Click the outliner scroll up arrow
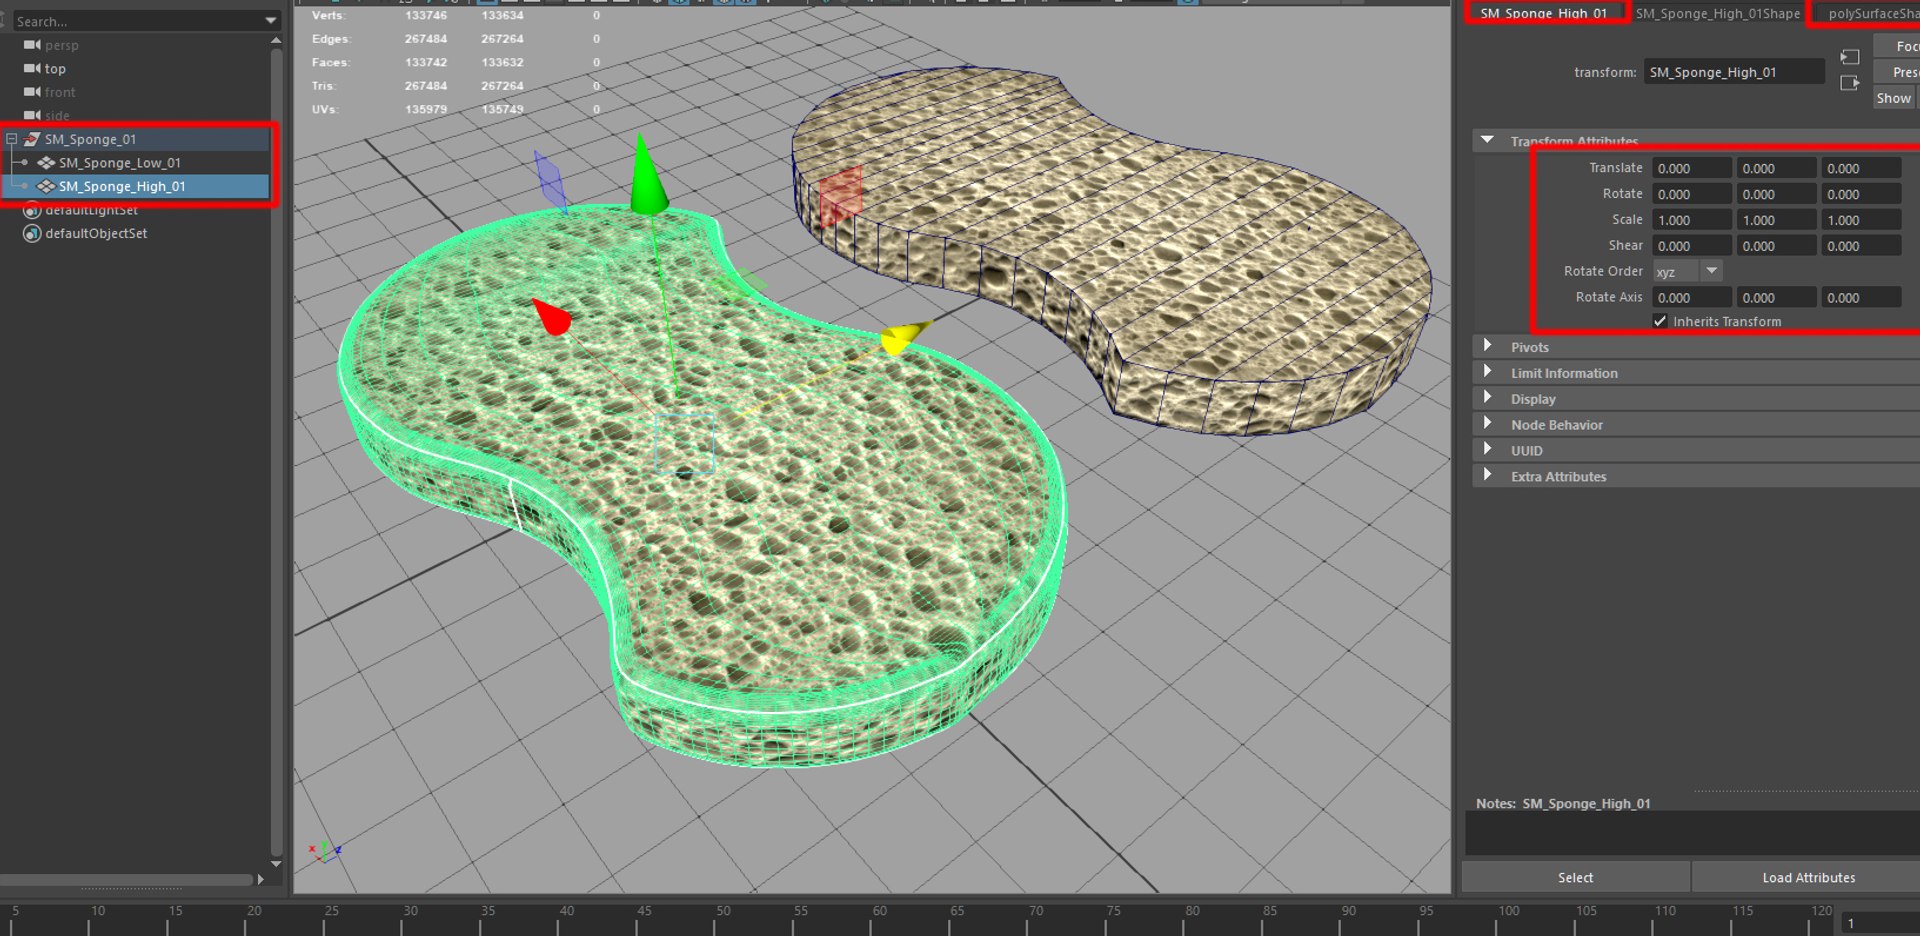 coord(276,41)
